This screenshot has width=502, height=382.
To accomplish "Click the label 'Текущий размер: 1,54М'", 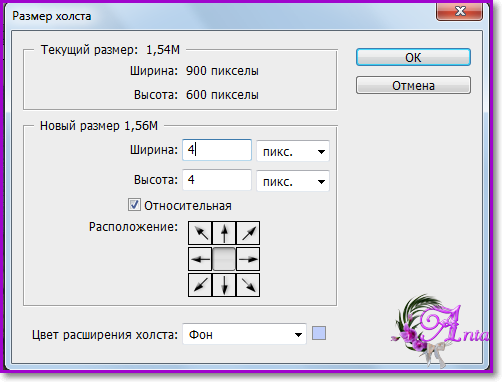I will (x=110, y=50).
